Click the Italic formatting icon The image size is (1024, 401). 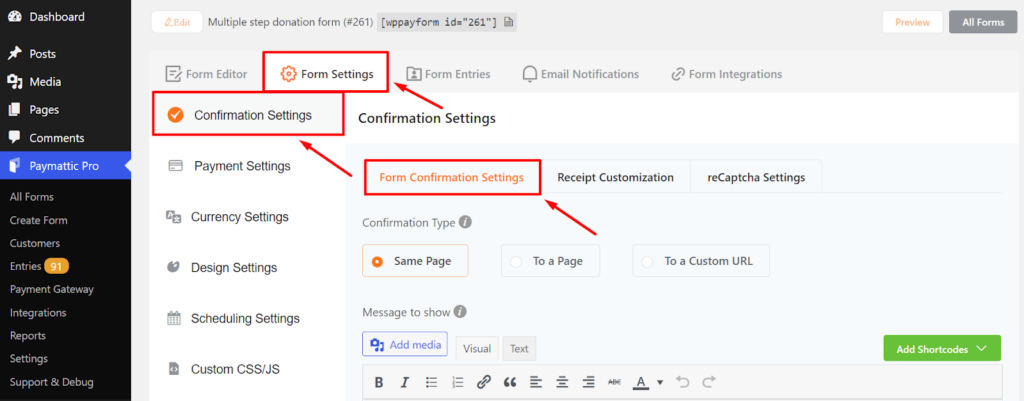point(405,382)
